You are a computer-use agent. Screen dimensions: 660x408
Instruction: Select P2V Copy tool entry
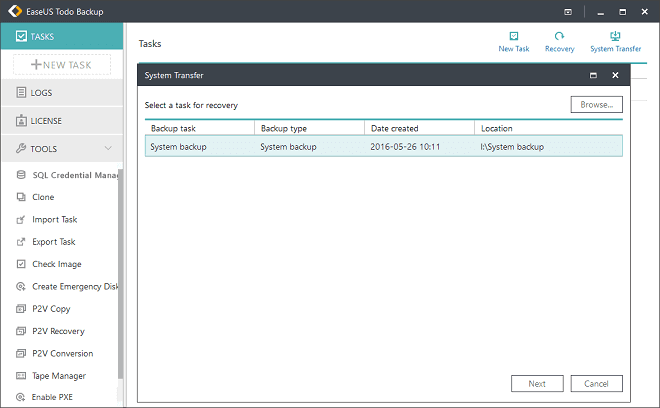coord(51,309)
